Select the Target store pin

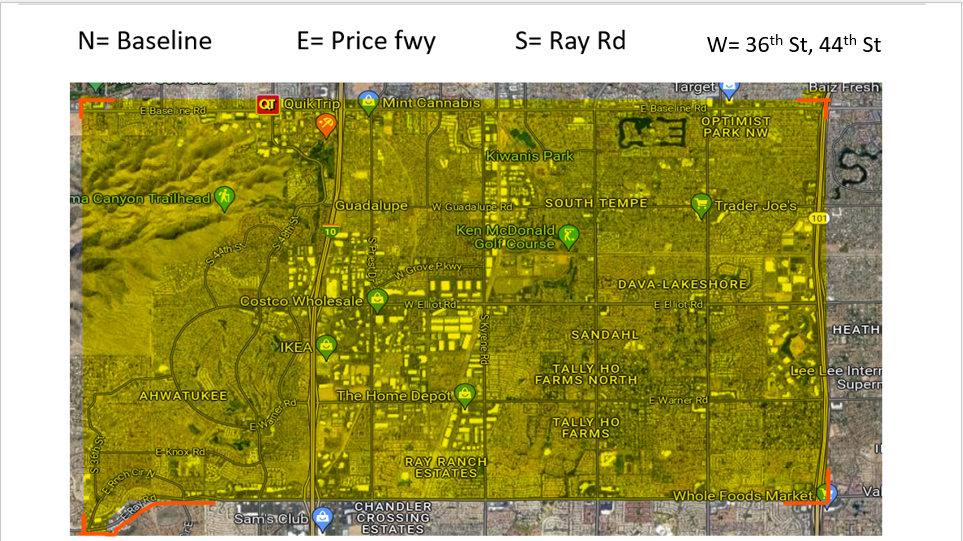point(729,89)
